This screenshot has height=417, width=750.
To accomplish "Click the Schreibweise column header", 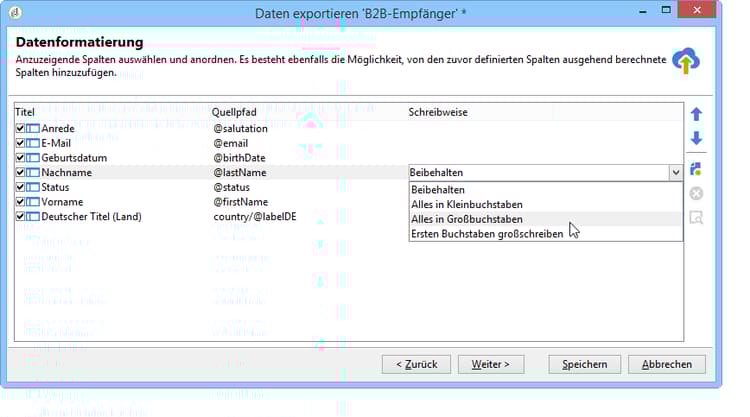I will [438, 112].
